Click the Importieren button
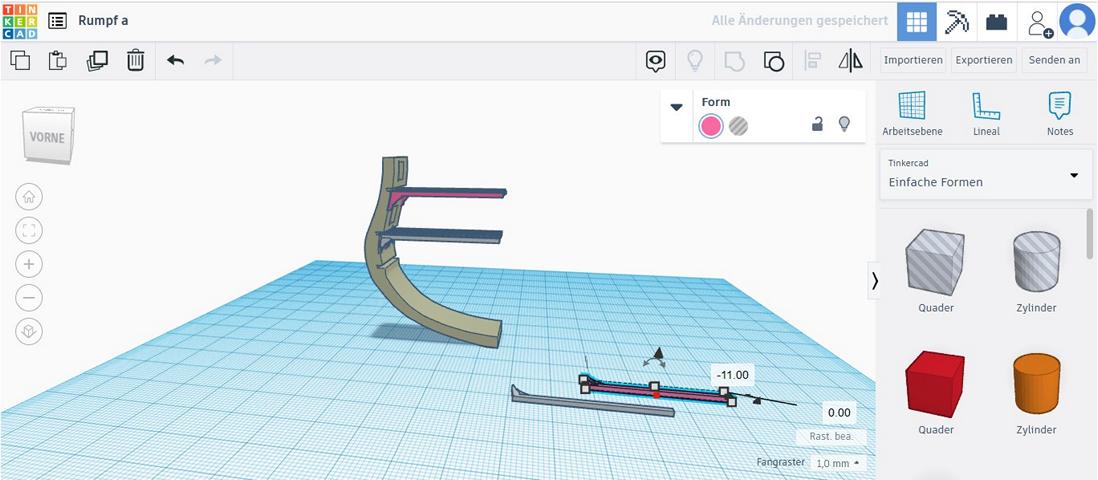 pos(912,60)
